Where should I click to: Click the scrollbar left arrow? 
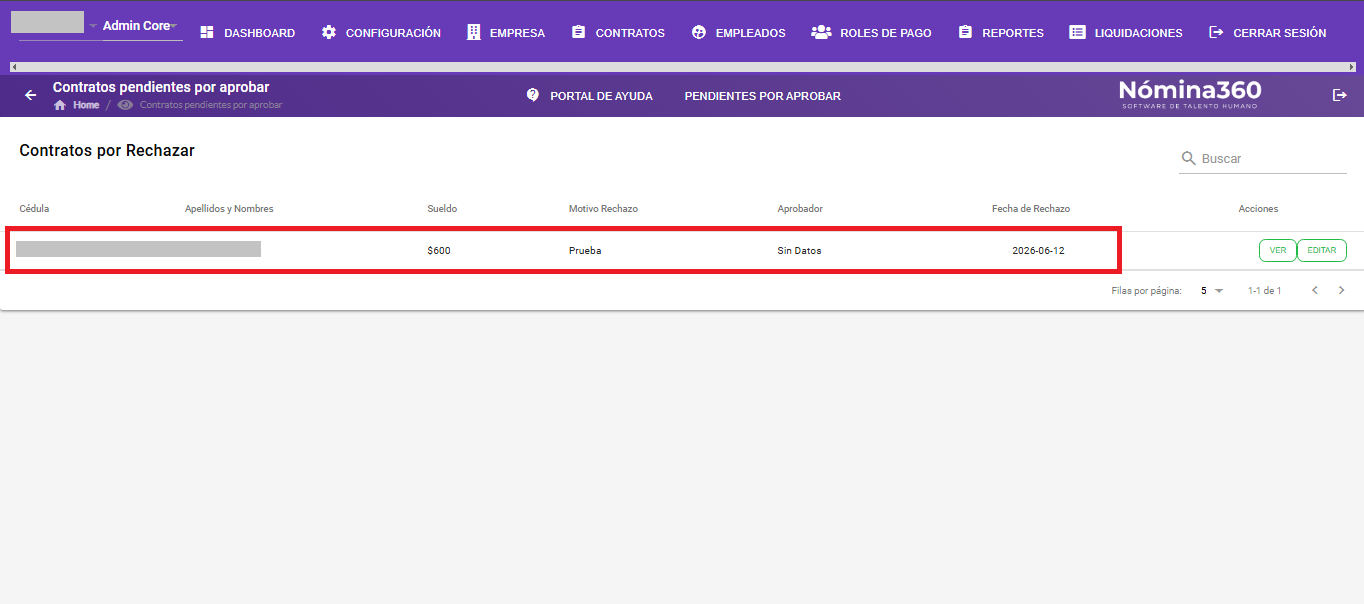13,67
